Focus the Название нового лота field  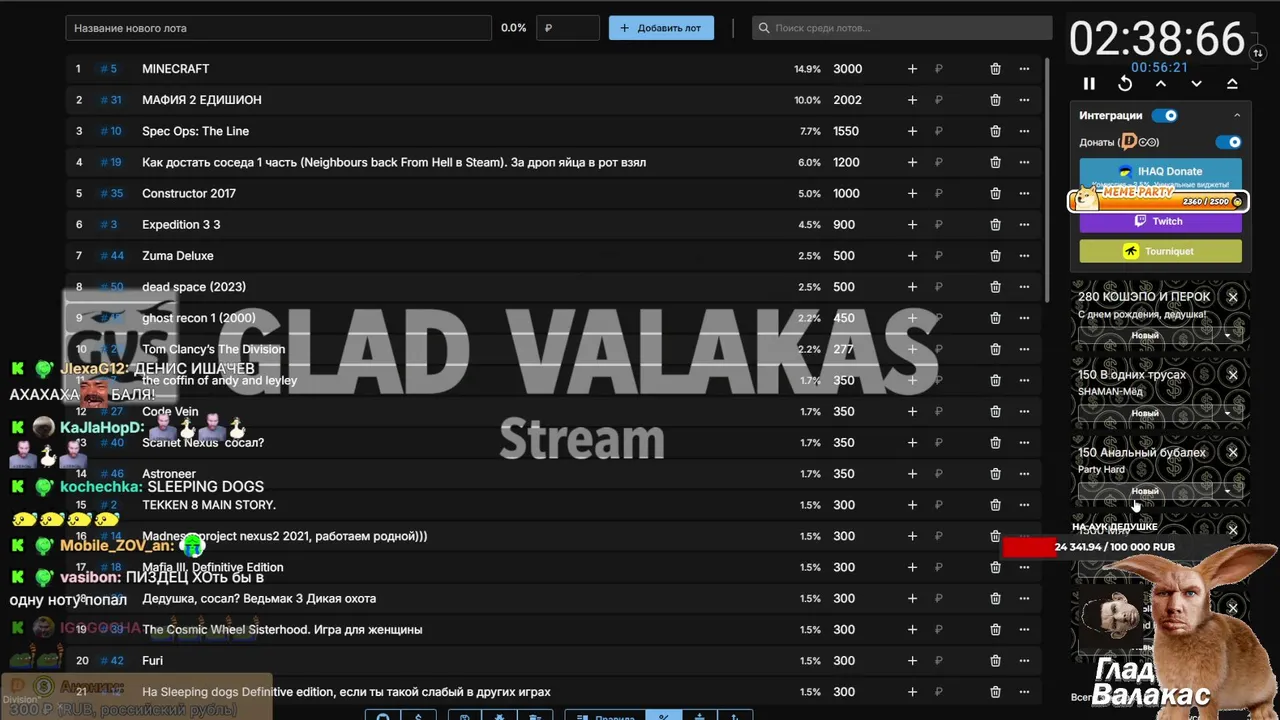coord(278,28)
